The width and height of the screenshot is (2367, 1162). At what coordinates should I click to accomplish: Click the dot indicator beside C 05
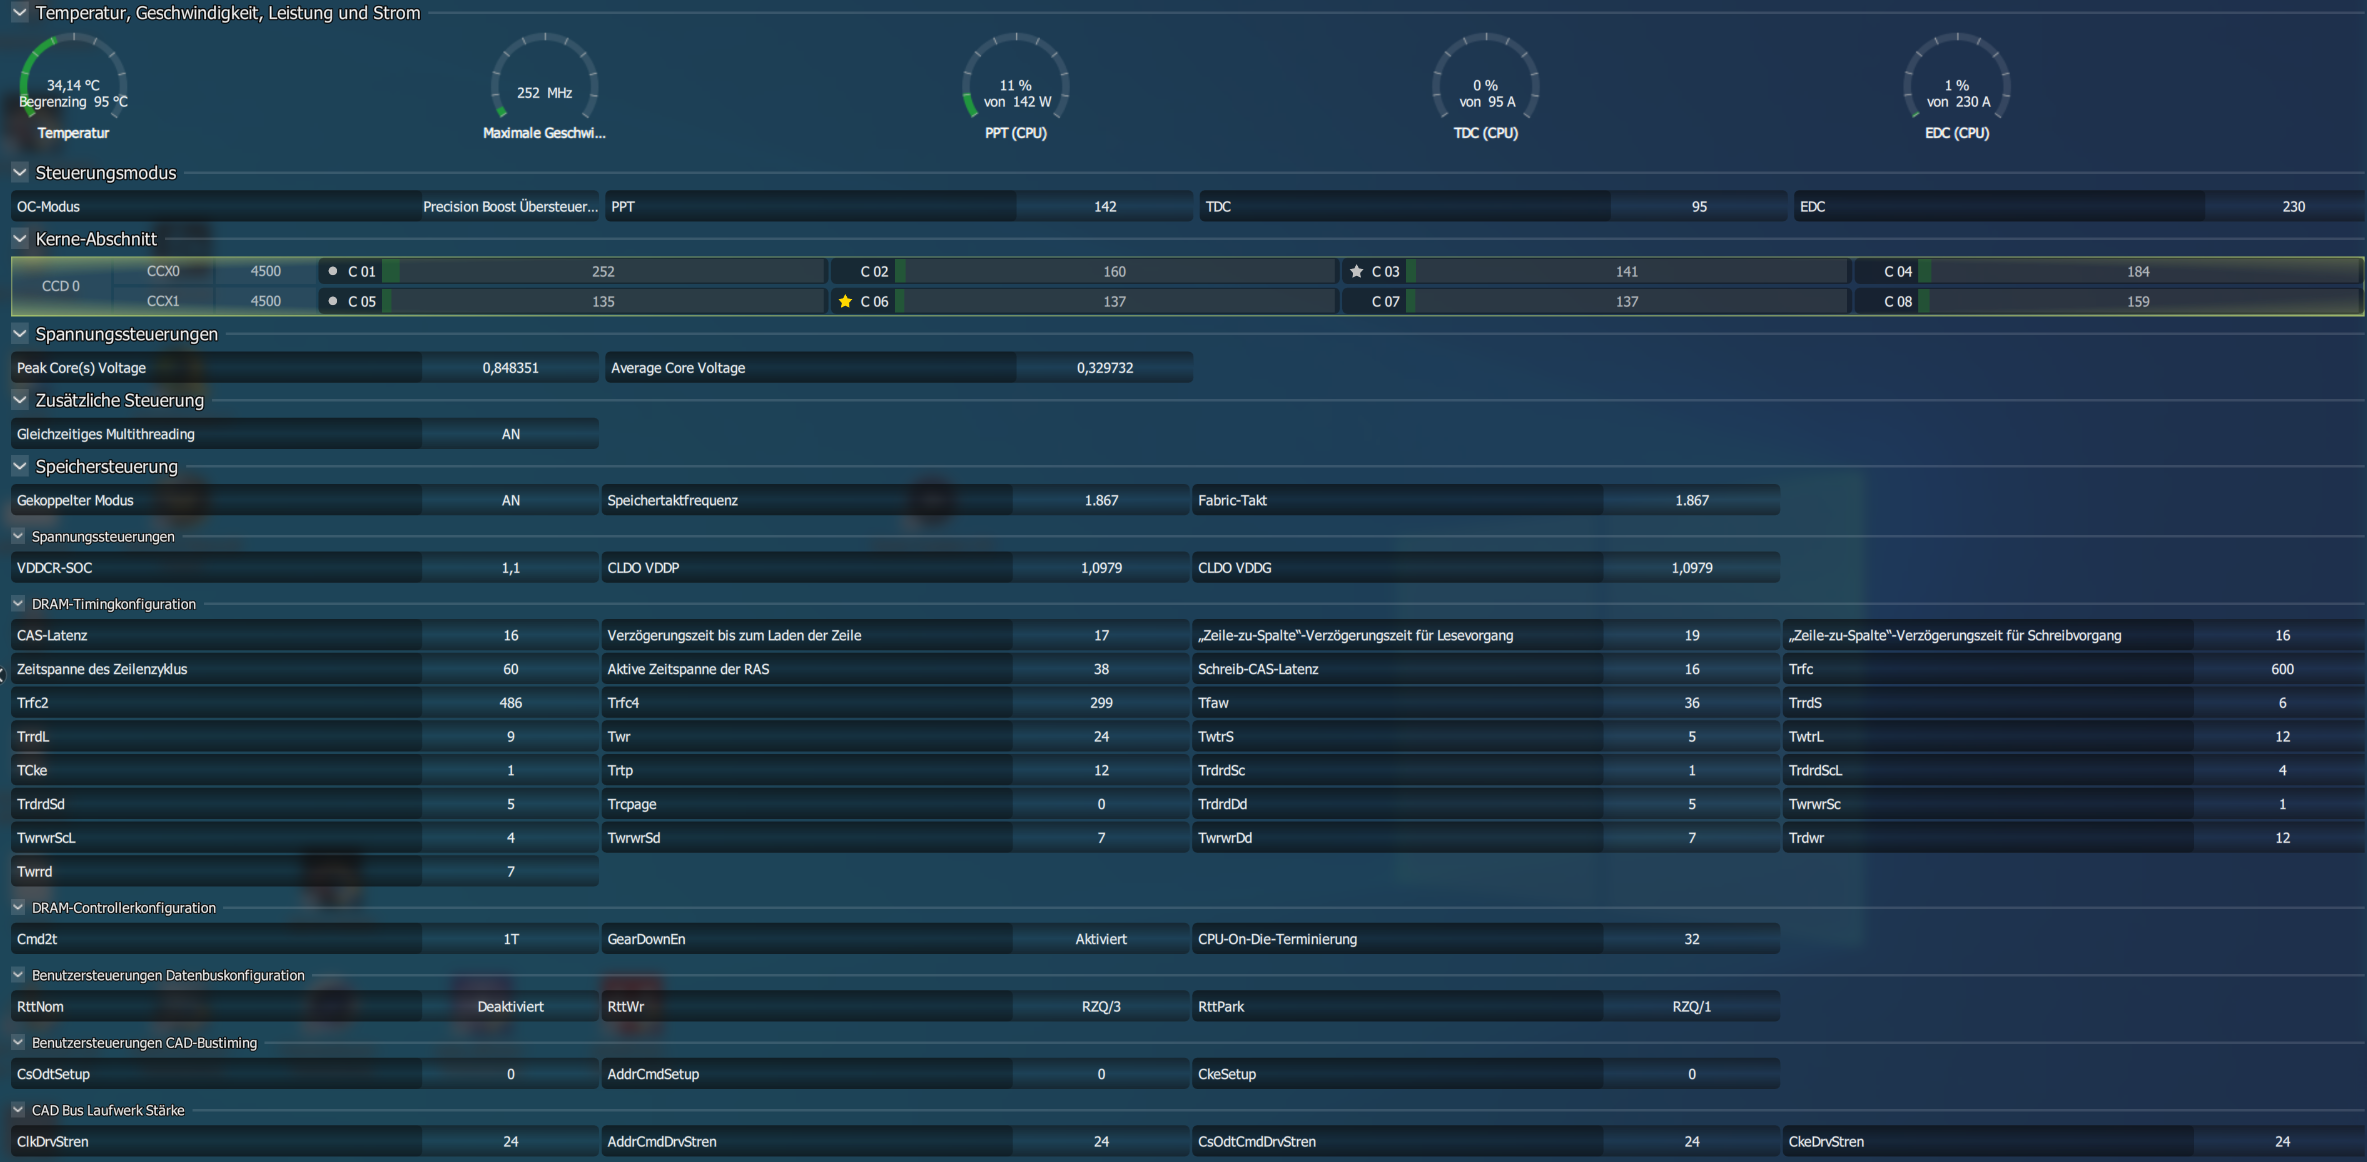333,301
